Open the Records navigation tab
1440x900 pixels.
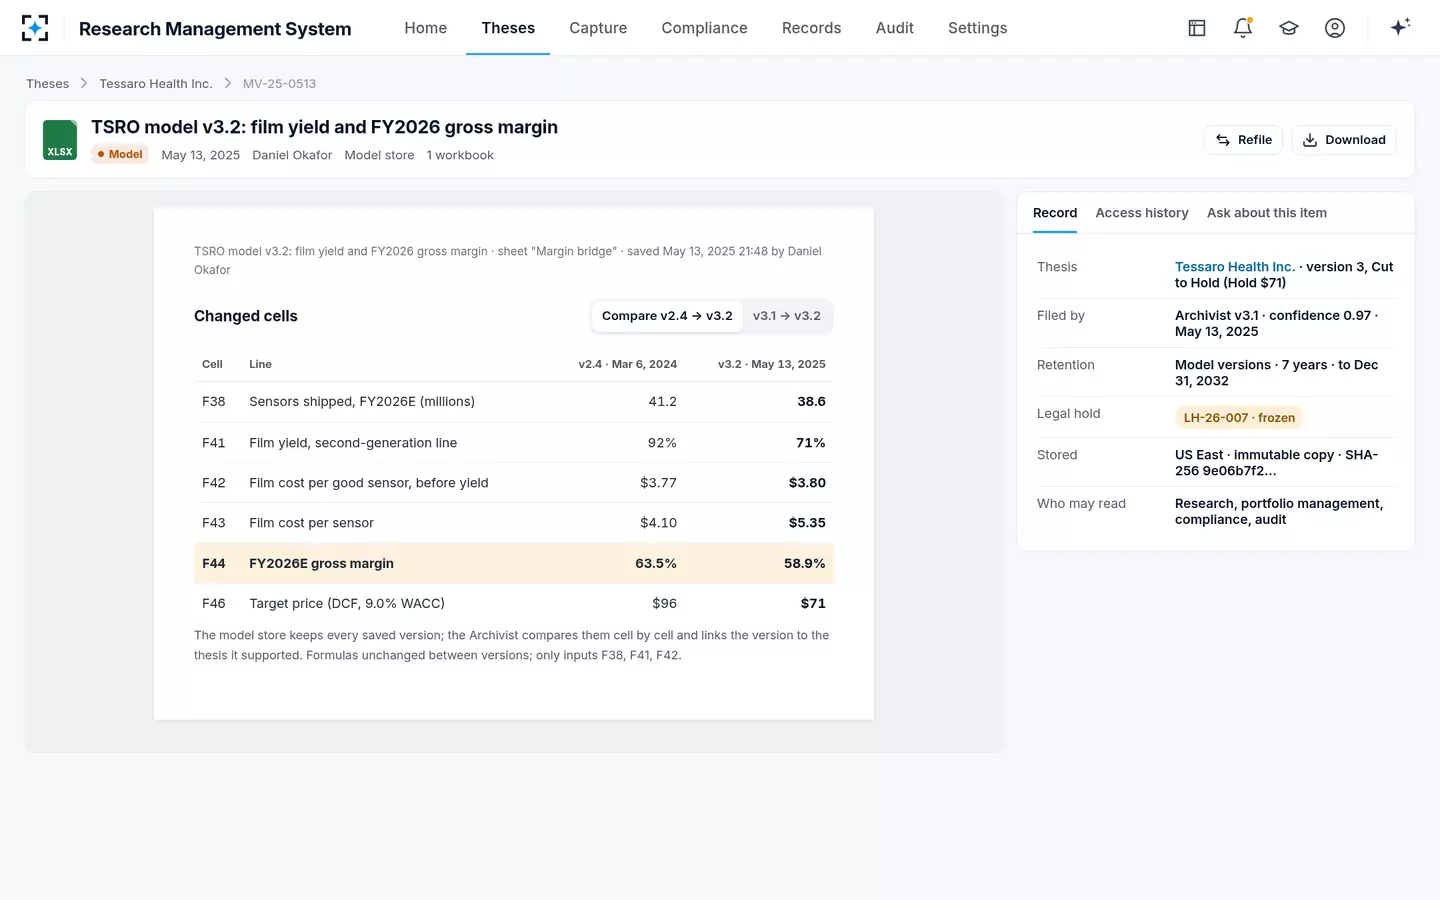pyautogui.click(x=811, y=28)
